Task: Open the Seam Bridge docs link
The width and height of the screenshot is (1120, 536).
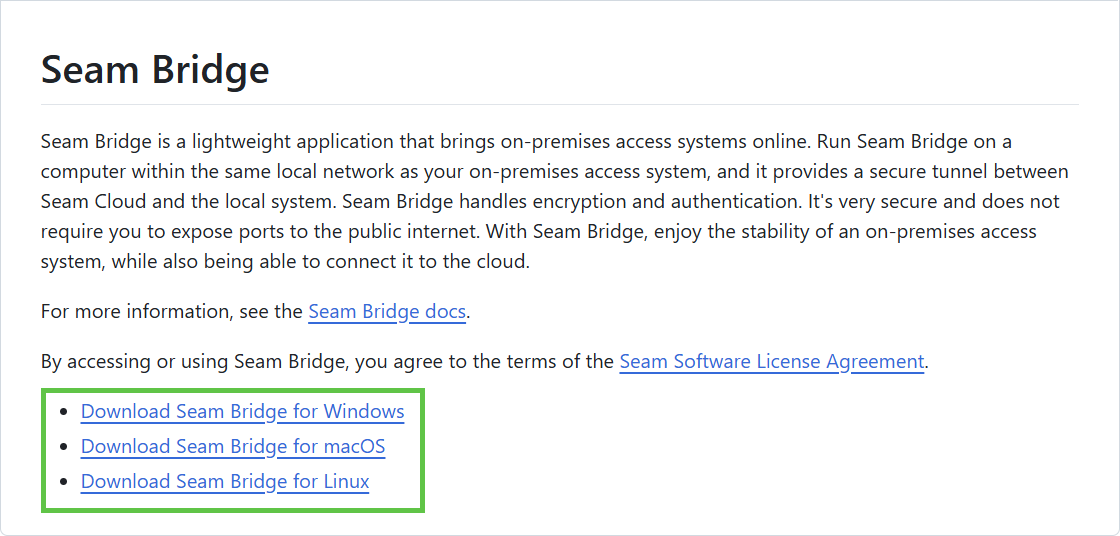Action: tap(387, 312)
